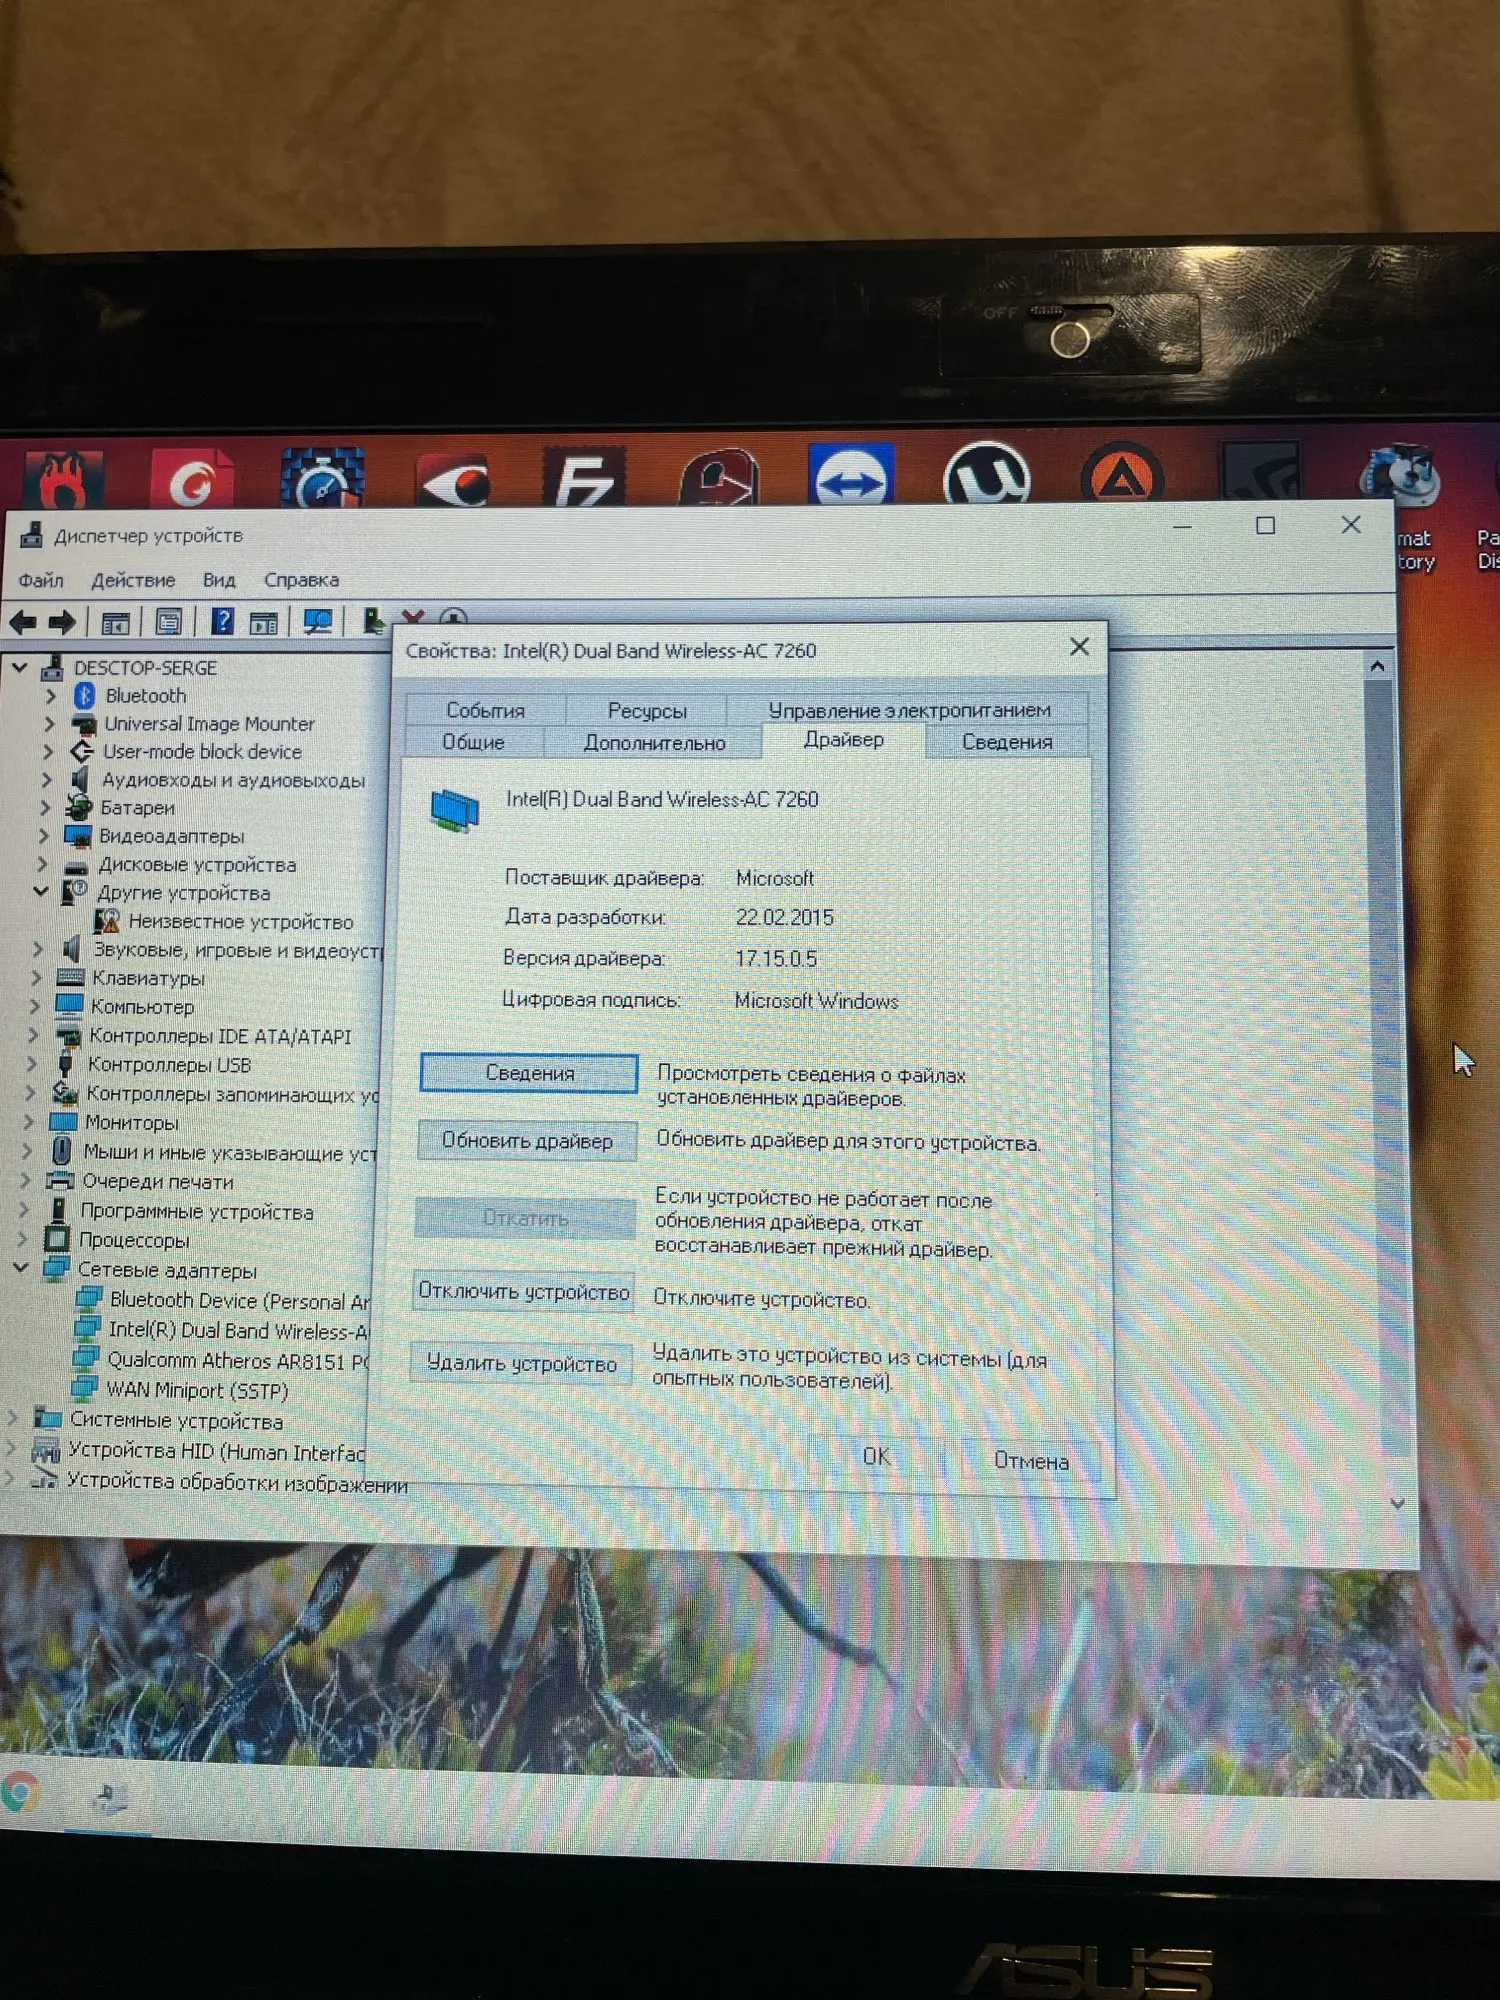Click the Удалить устройство button

521,1363
